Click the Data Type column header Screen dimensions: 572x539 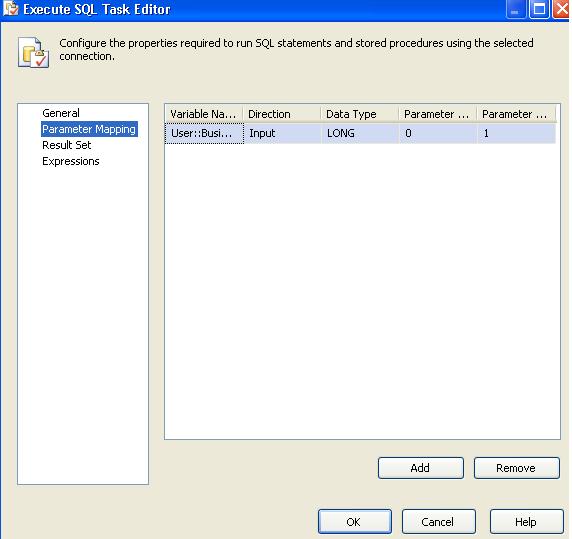point(360,114)
